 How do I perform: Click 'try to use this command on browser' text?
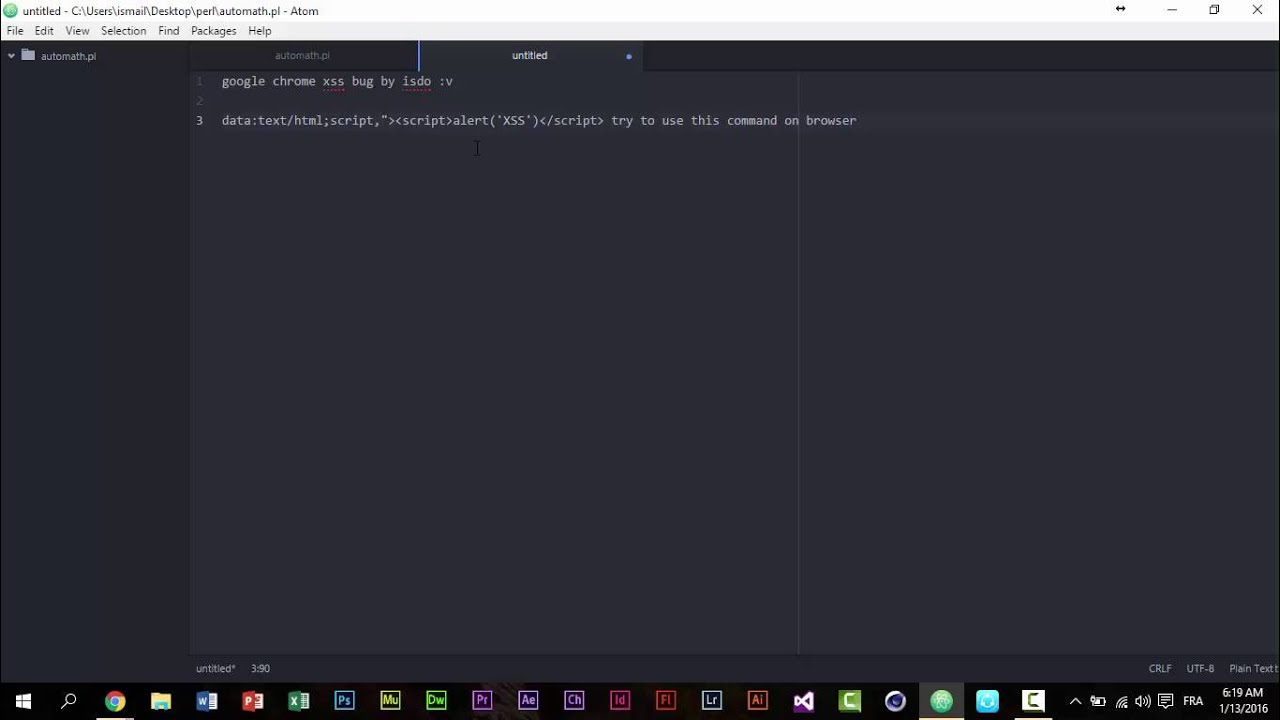click(x=734, y=120)
